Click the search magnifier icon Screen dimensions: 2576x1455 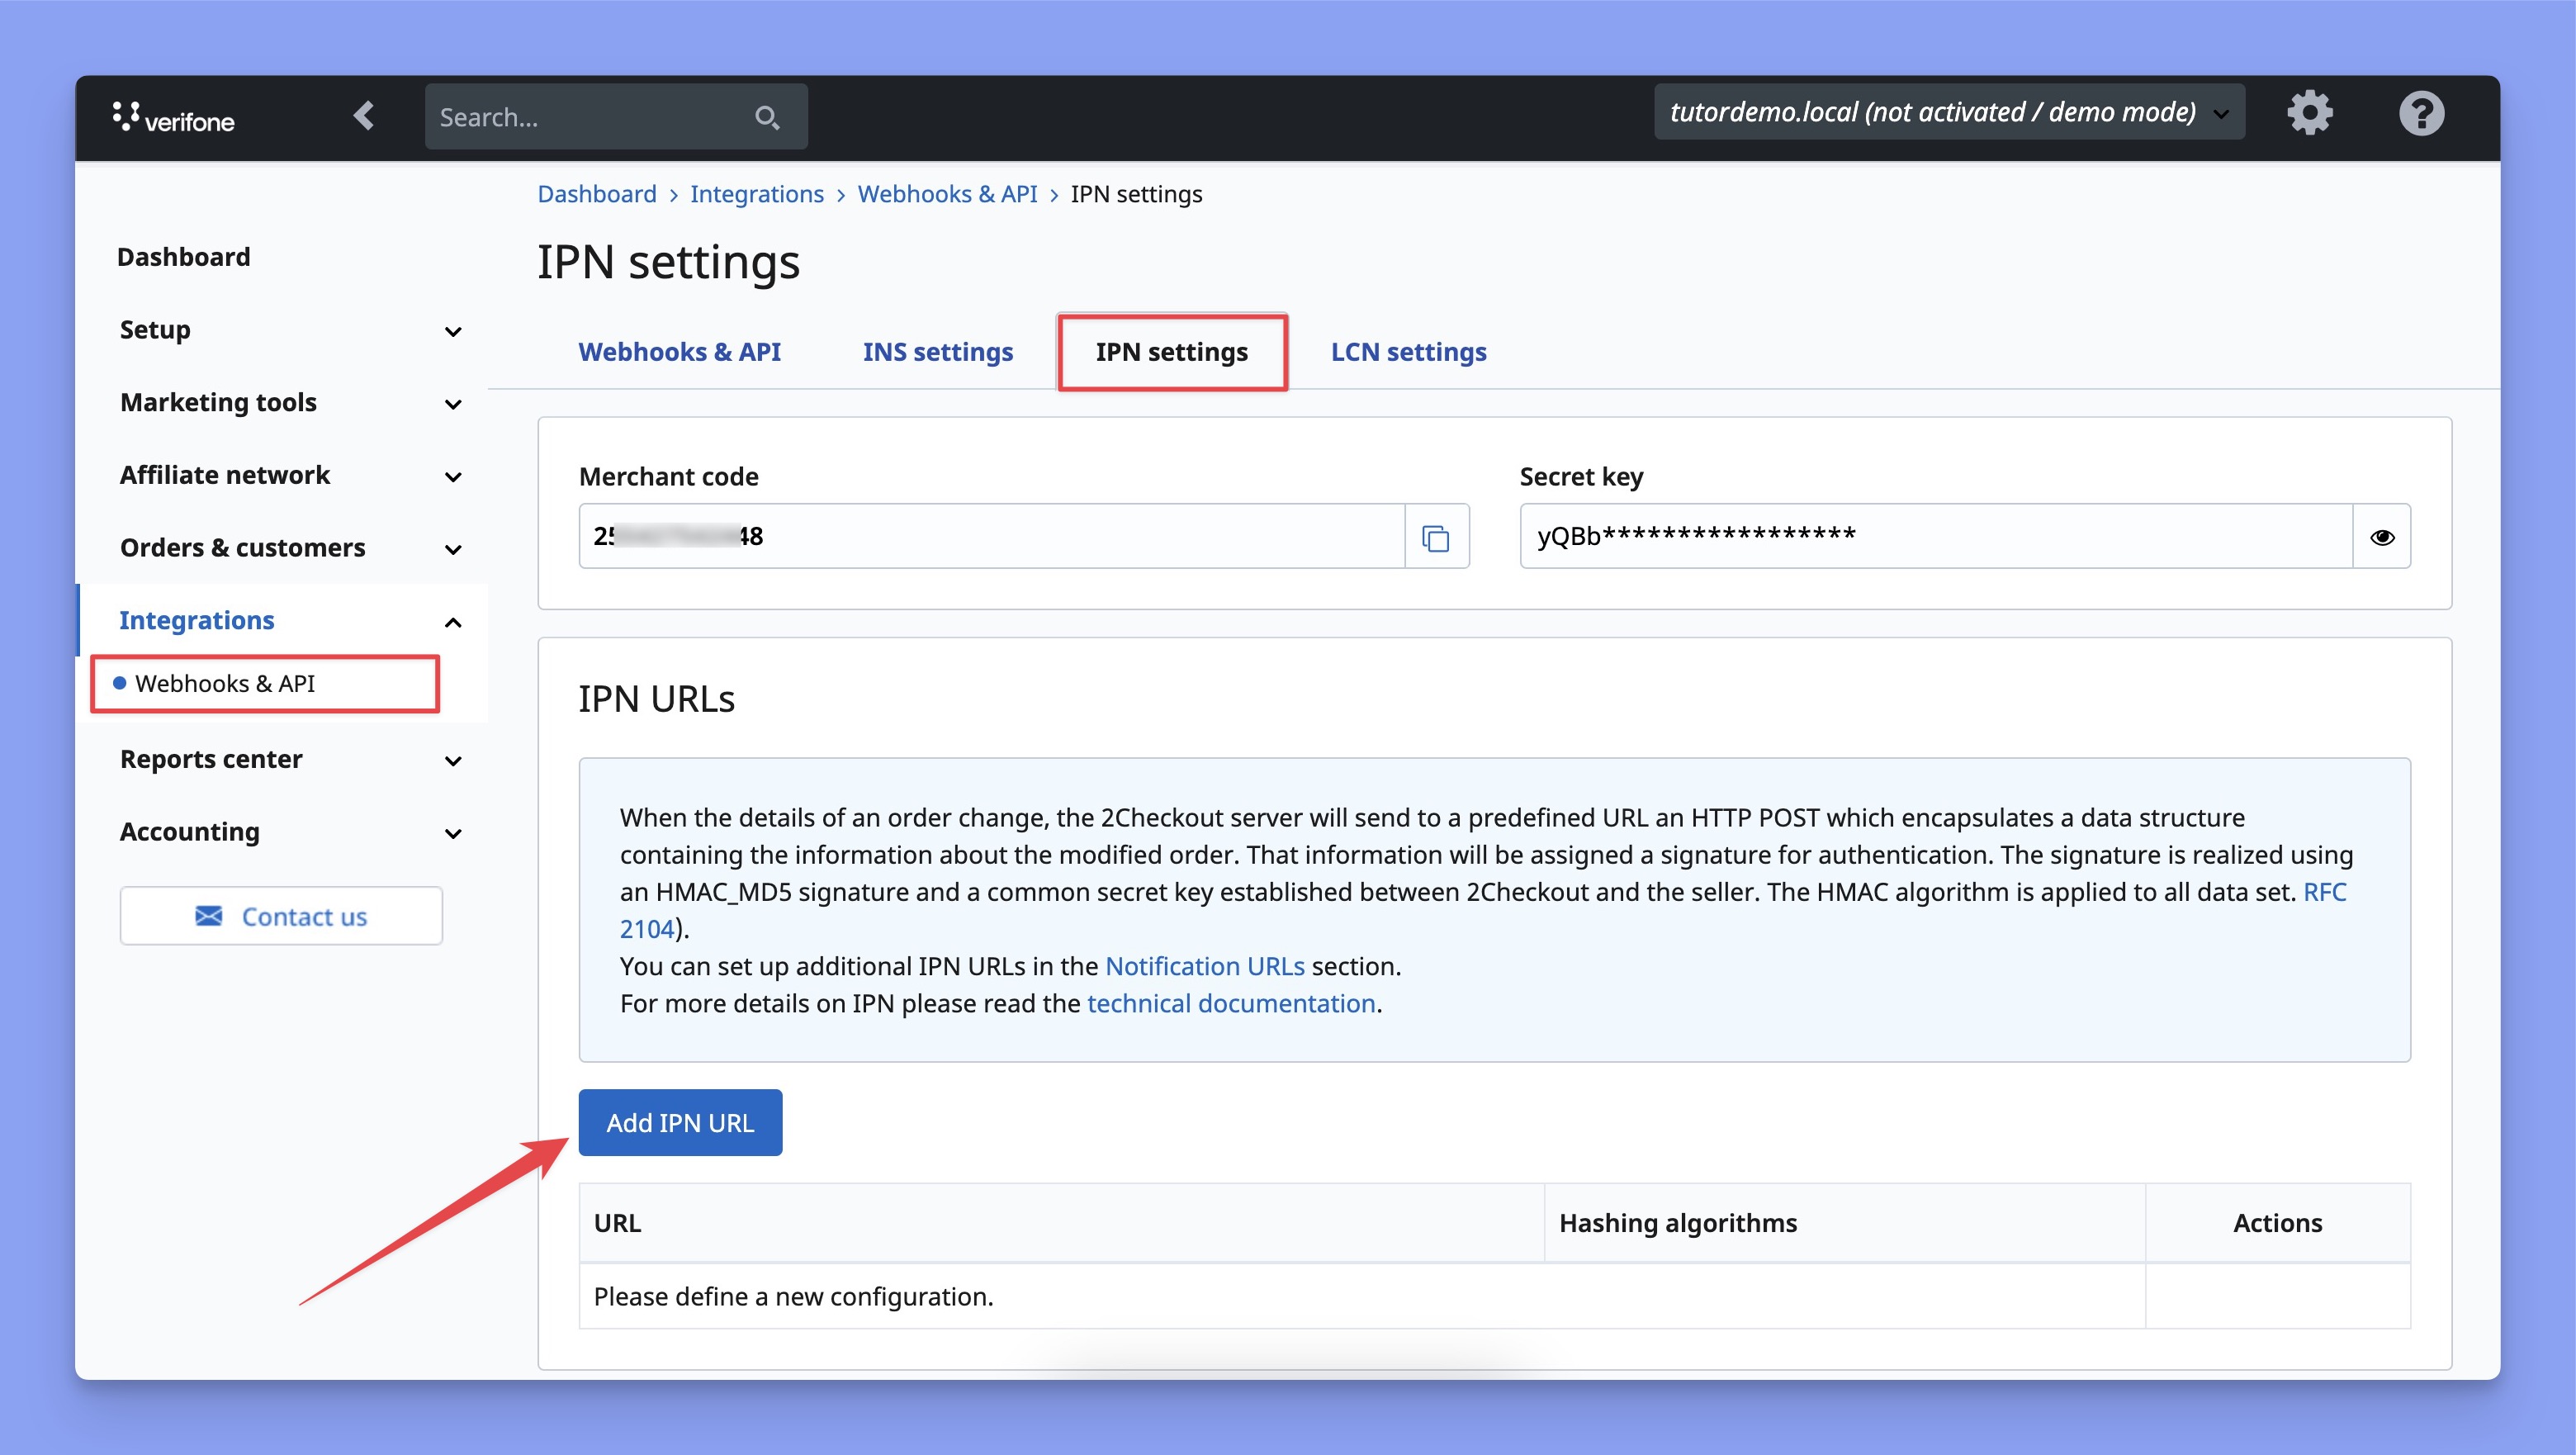pos(767,118)
